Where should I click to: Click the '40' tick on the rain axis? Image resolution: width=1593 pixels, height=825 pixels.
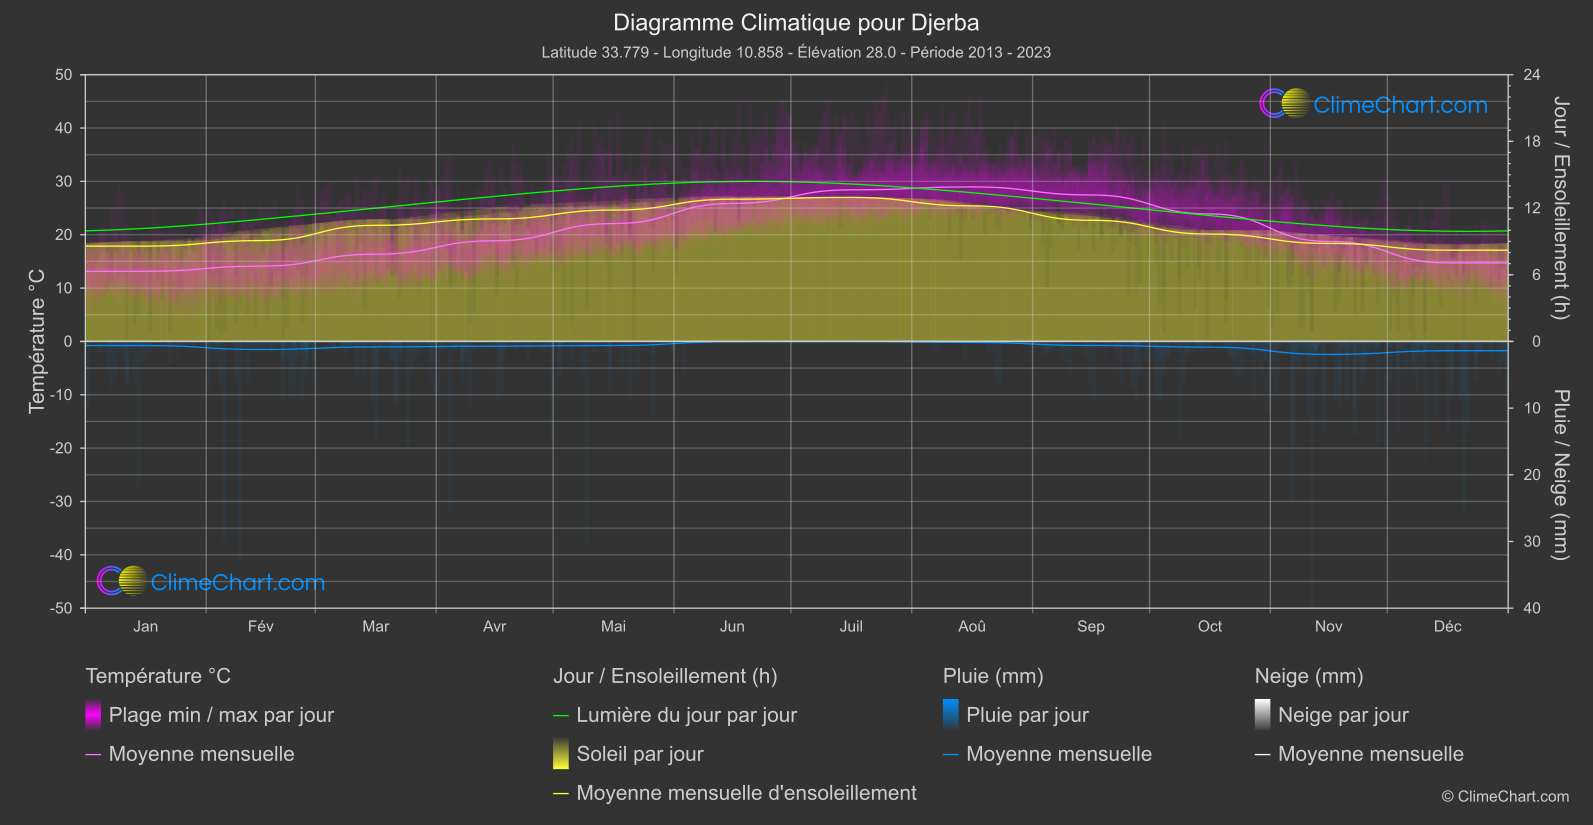click(x=1532, y=608)
